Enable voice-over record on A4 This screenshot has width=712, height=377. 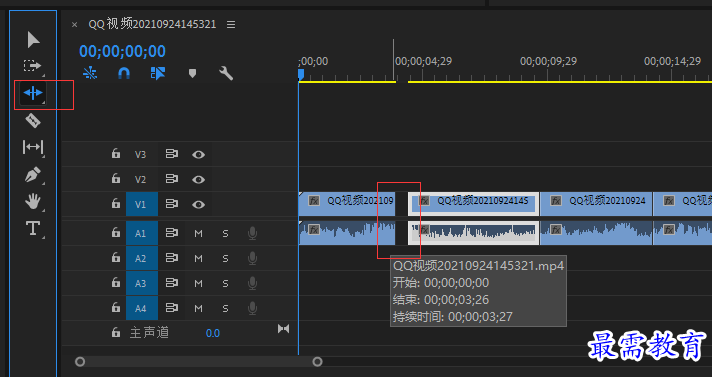(252, 308)
